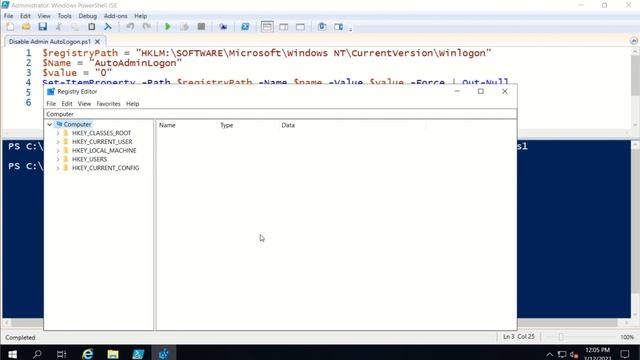Open the Tools menu in PowerShell ISE
The image size is (640, 360).
click(64, 16)
